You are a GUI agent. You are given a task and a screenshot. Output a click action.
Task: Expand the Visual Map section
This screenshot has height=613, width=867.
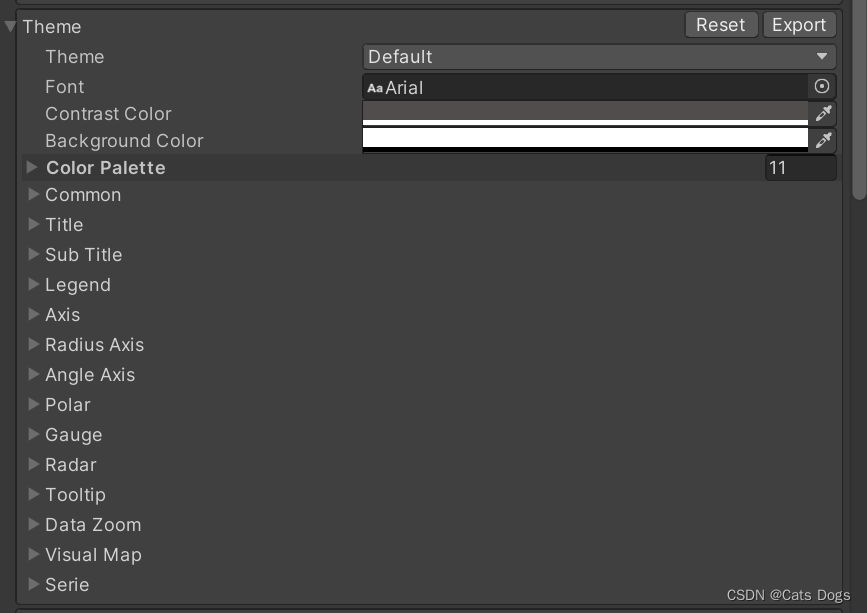pyautogui.click(x=33, y=555)
